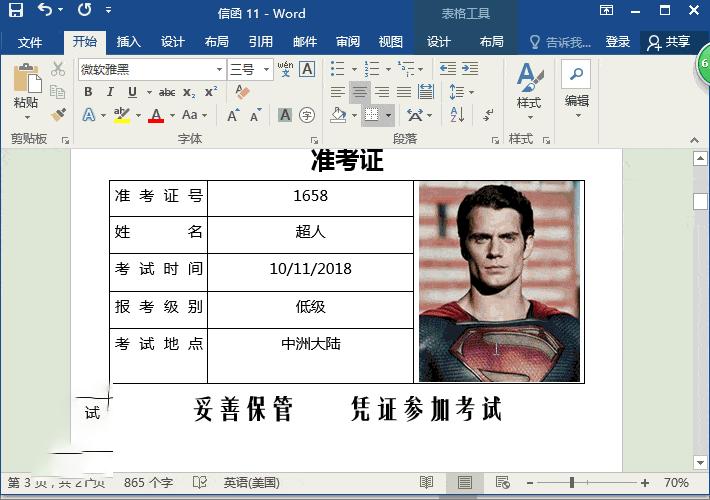This screenshot has height=500, width=710.
Task: Open line spacing options
Action: coord(461,92)
